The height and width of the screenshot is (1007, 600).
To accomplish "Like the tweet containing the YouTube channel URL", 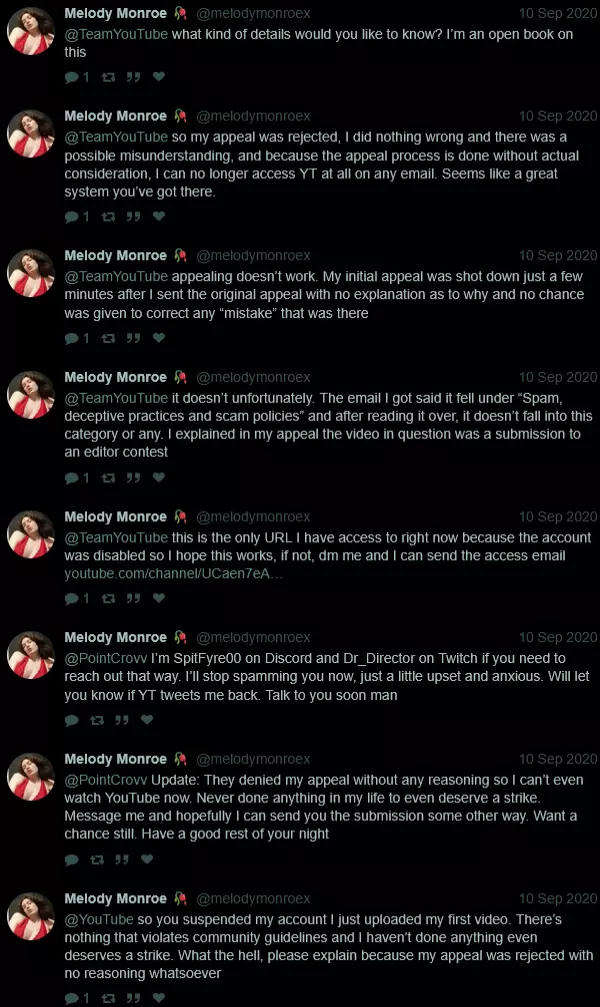I will pos(159,599).
